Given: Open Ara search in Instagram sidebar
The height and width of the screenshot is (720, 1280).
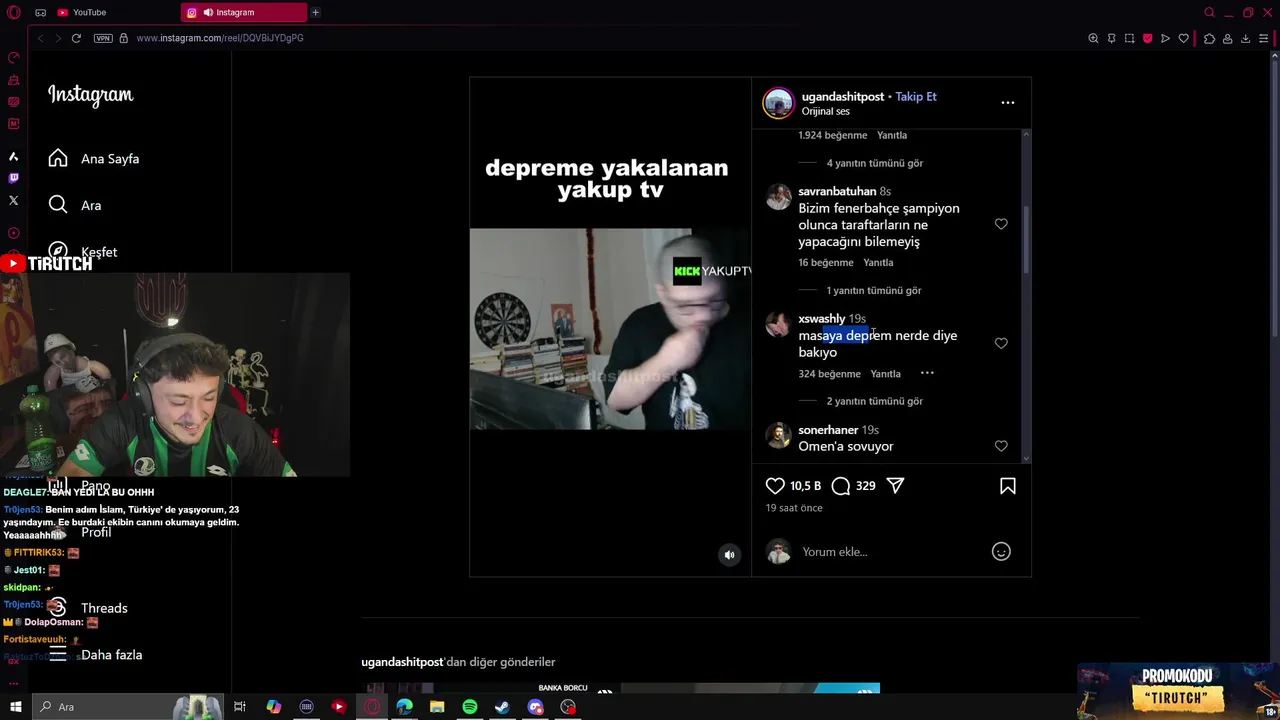Looking at the screenshot, I should tap(76, 205).
